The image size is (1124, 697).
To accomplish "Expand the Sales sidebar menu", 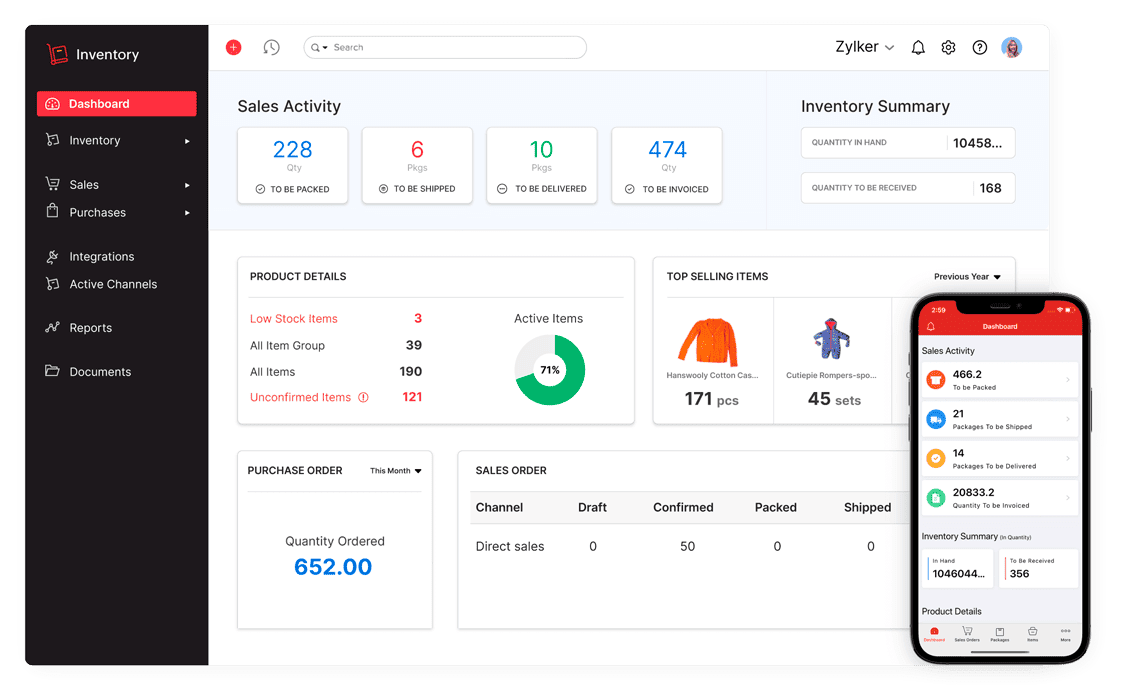I will coord(86,184).
